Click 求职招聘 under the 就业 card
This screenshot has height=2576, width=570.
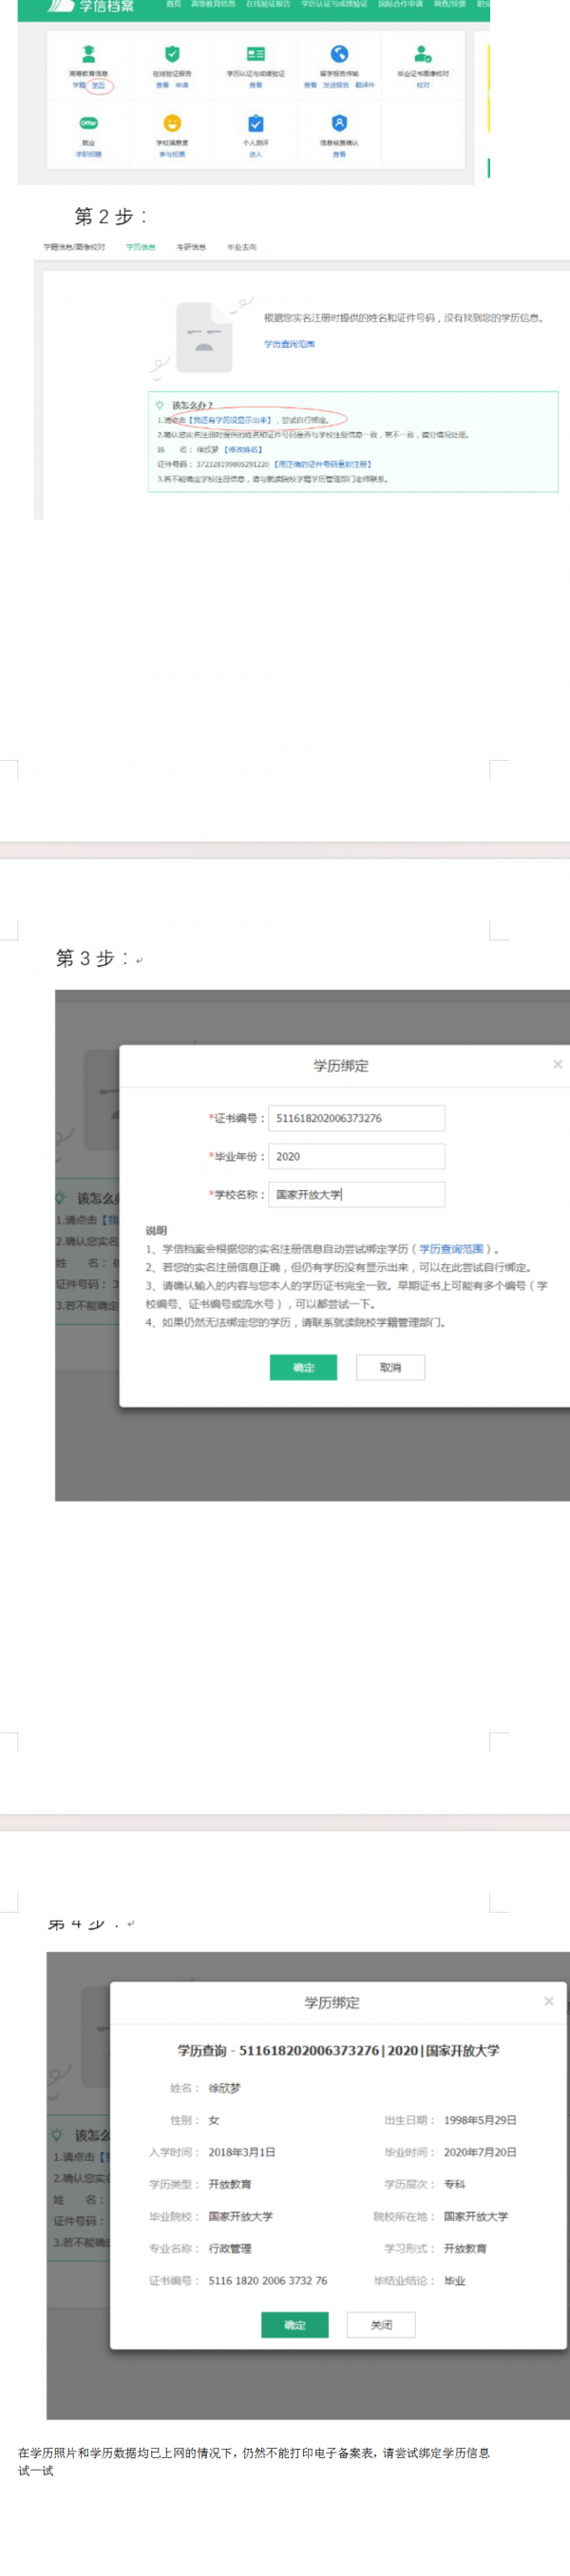tap(88, 155)
